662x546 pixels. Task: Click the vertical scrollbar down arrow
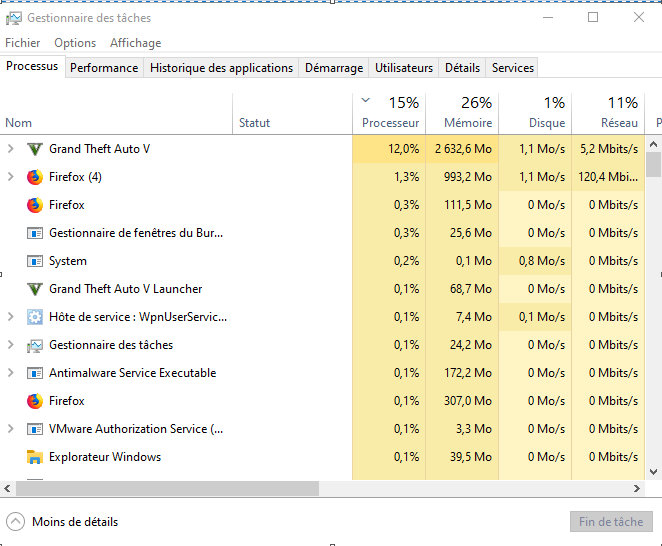(654, 470)
